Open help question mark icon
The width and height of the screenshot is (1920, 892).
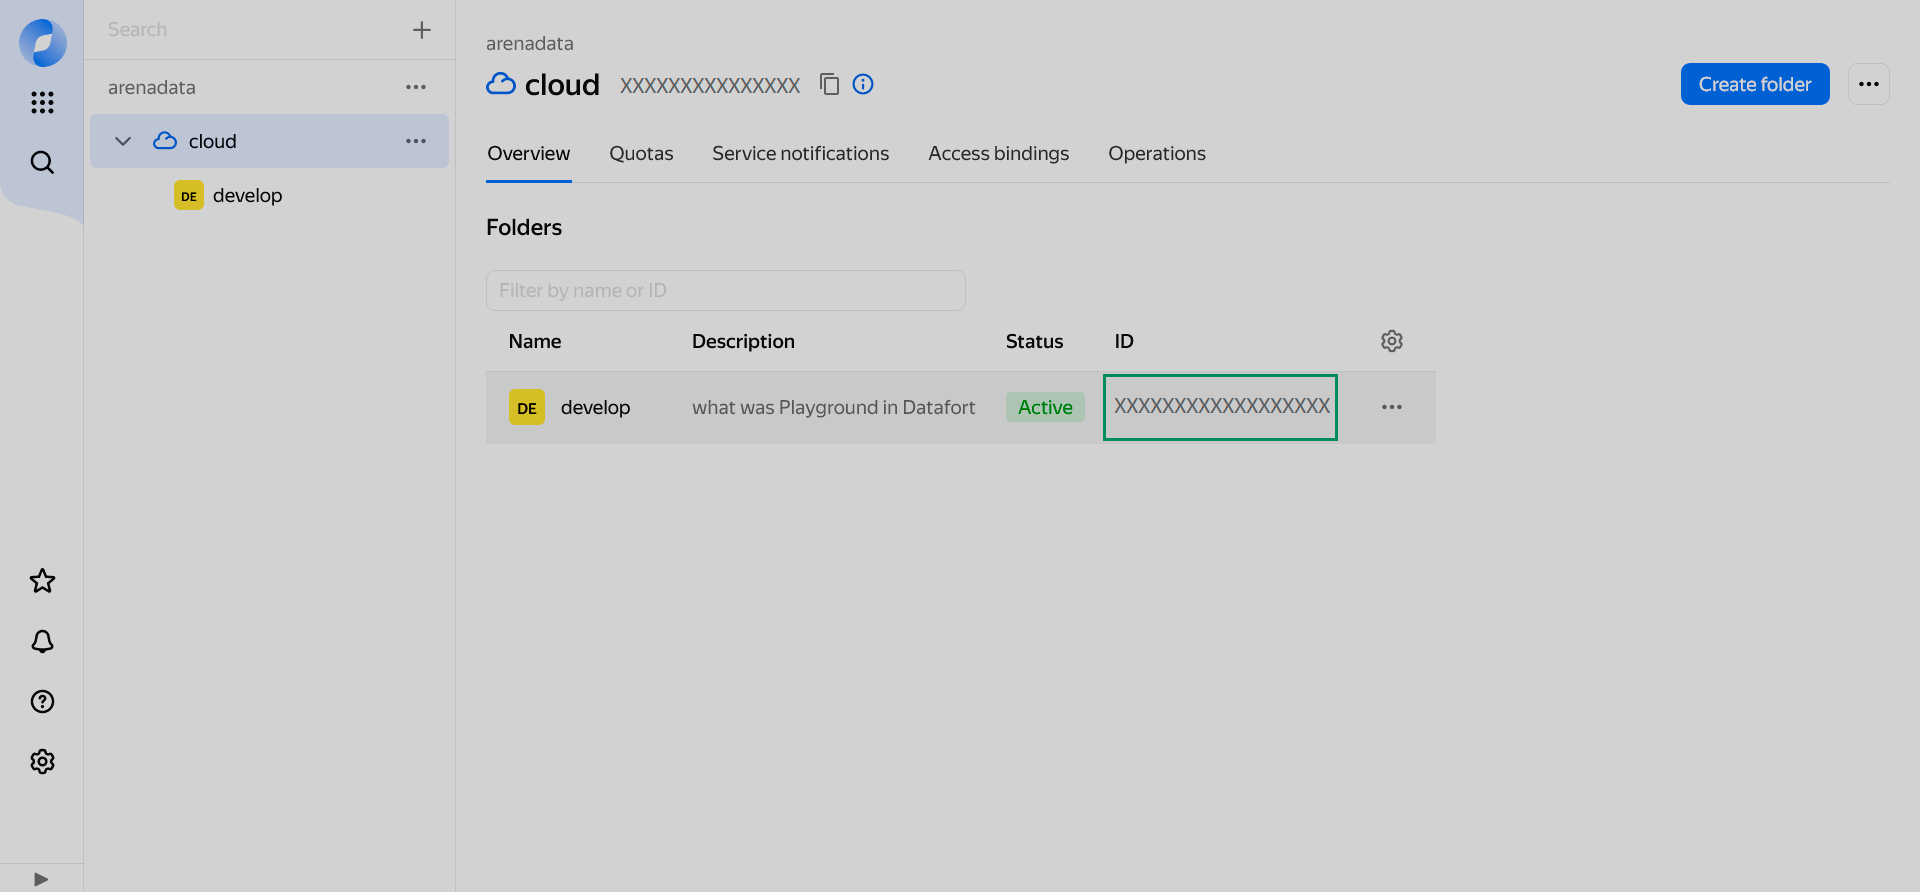coord(42,701)
